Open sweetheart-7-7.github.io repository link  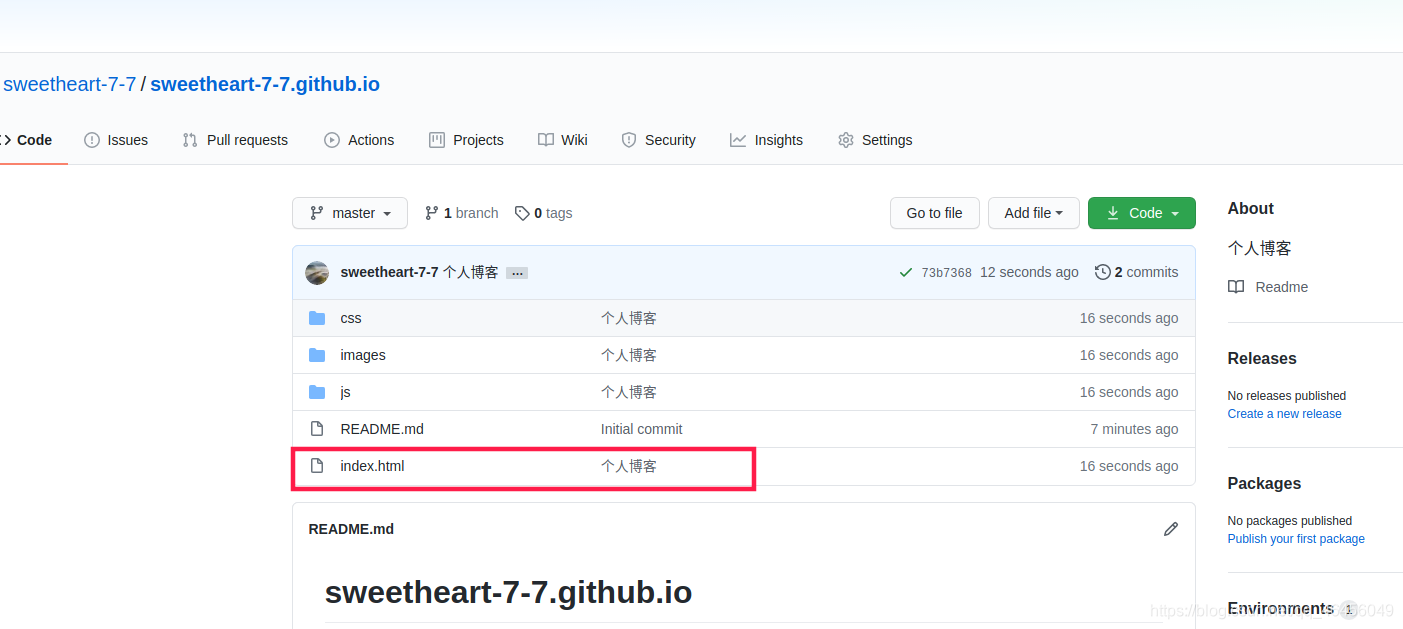coord(265,84)
